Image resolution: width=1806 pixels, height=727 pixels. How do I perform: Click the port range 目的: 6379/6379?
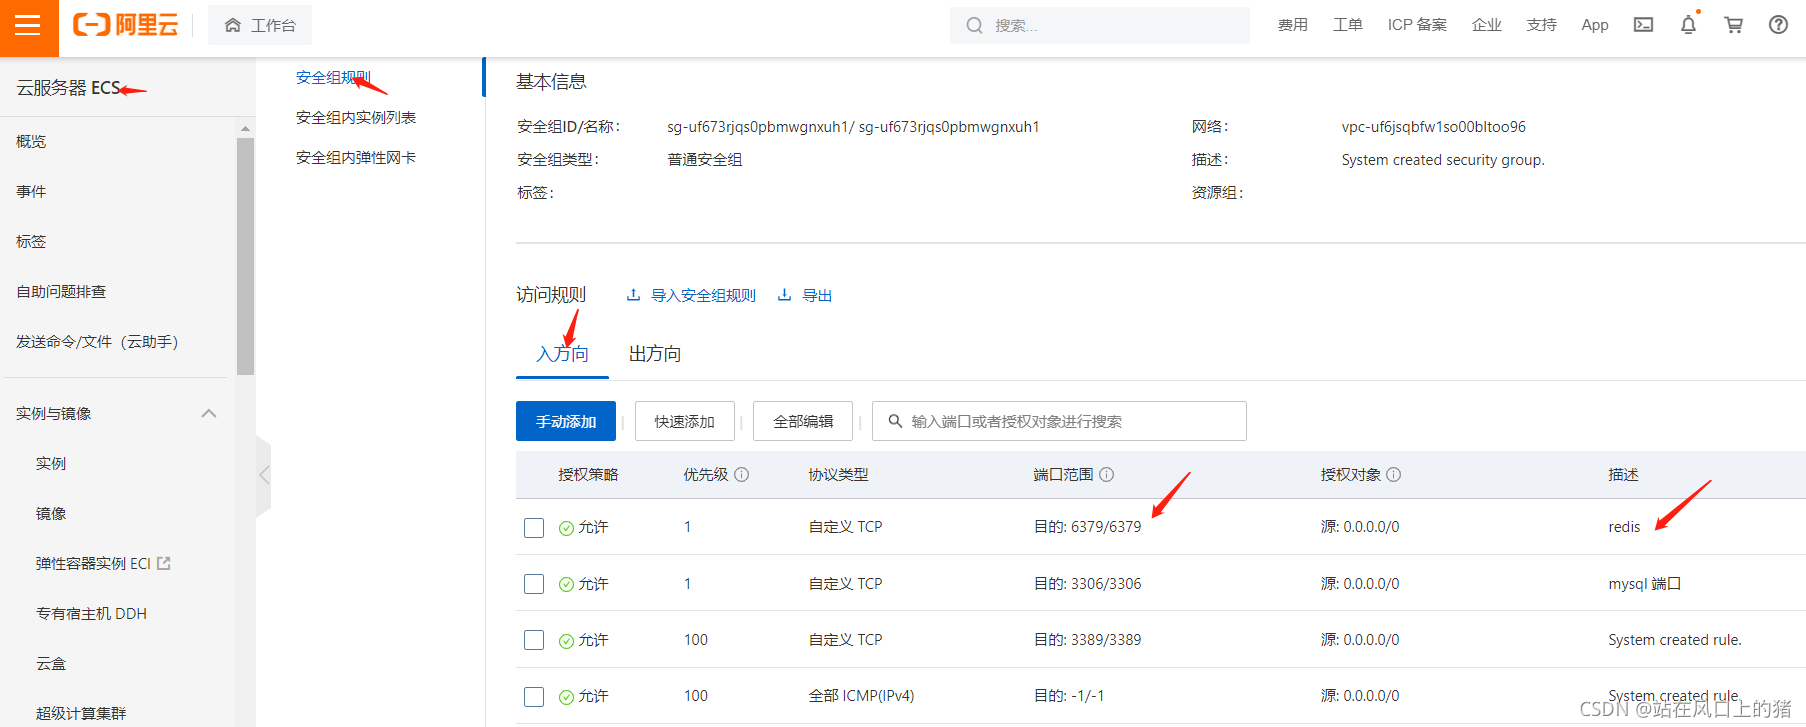(x=1087, y=527)
